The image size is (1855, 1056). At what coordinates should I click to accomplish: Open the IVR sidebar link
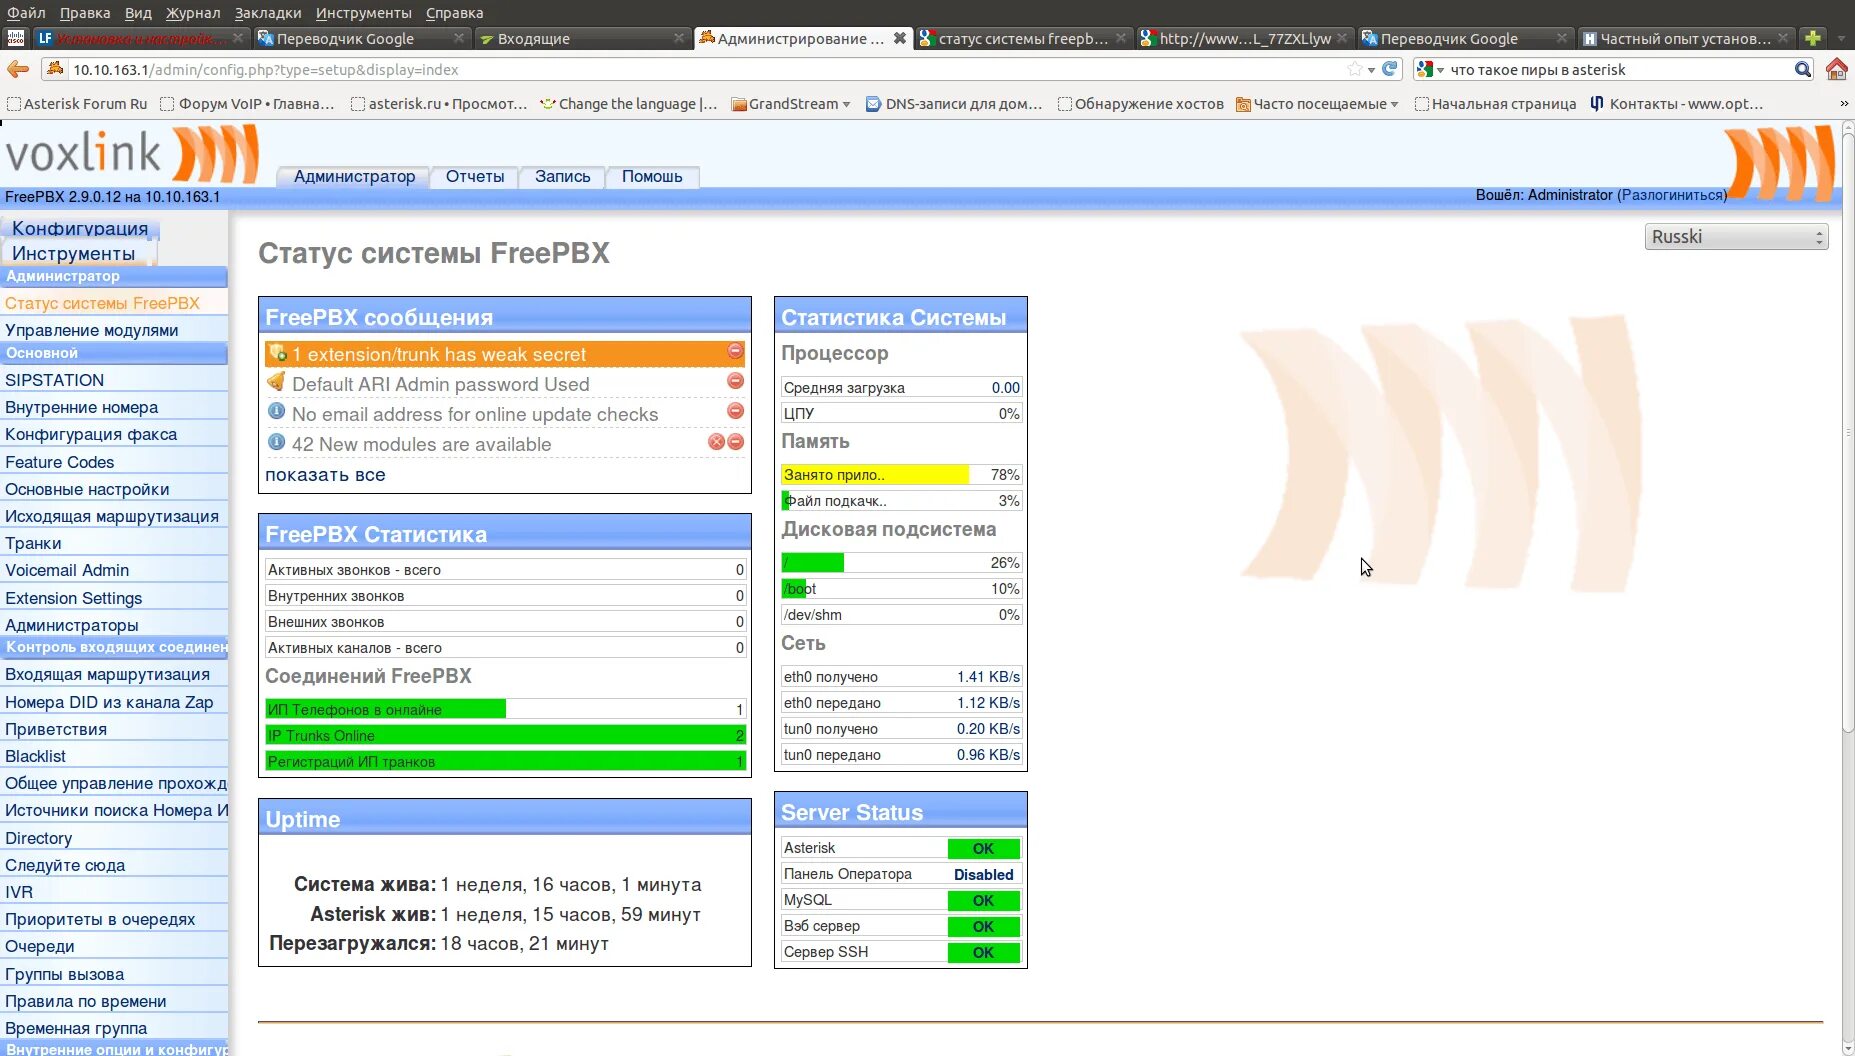pyautogui.click(x=19, y=892)
